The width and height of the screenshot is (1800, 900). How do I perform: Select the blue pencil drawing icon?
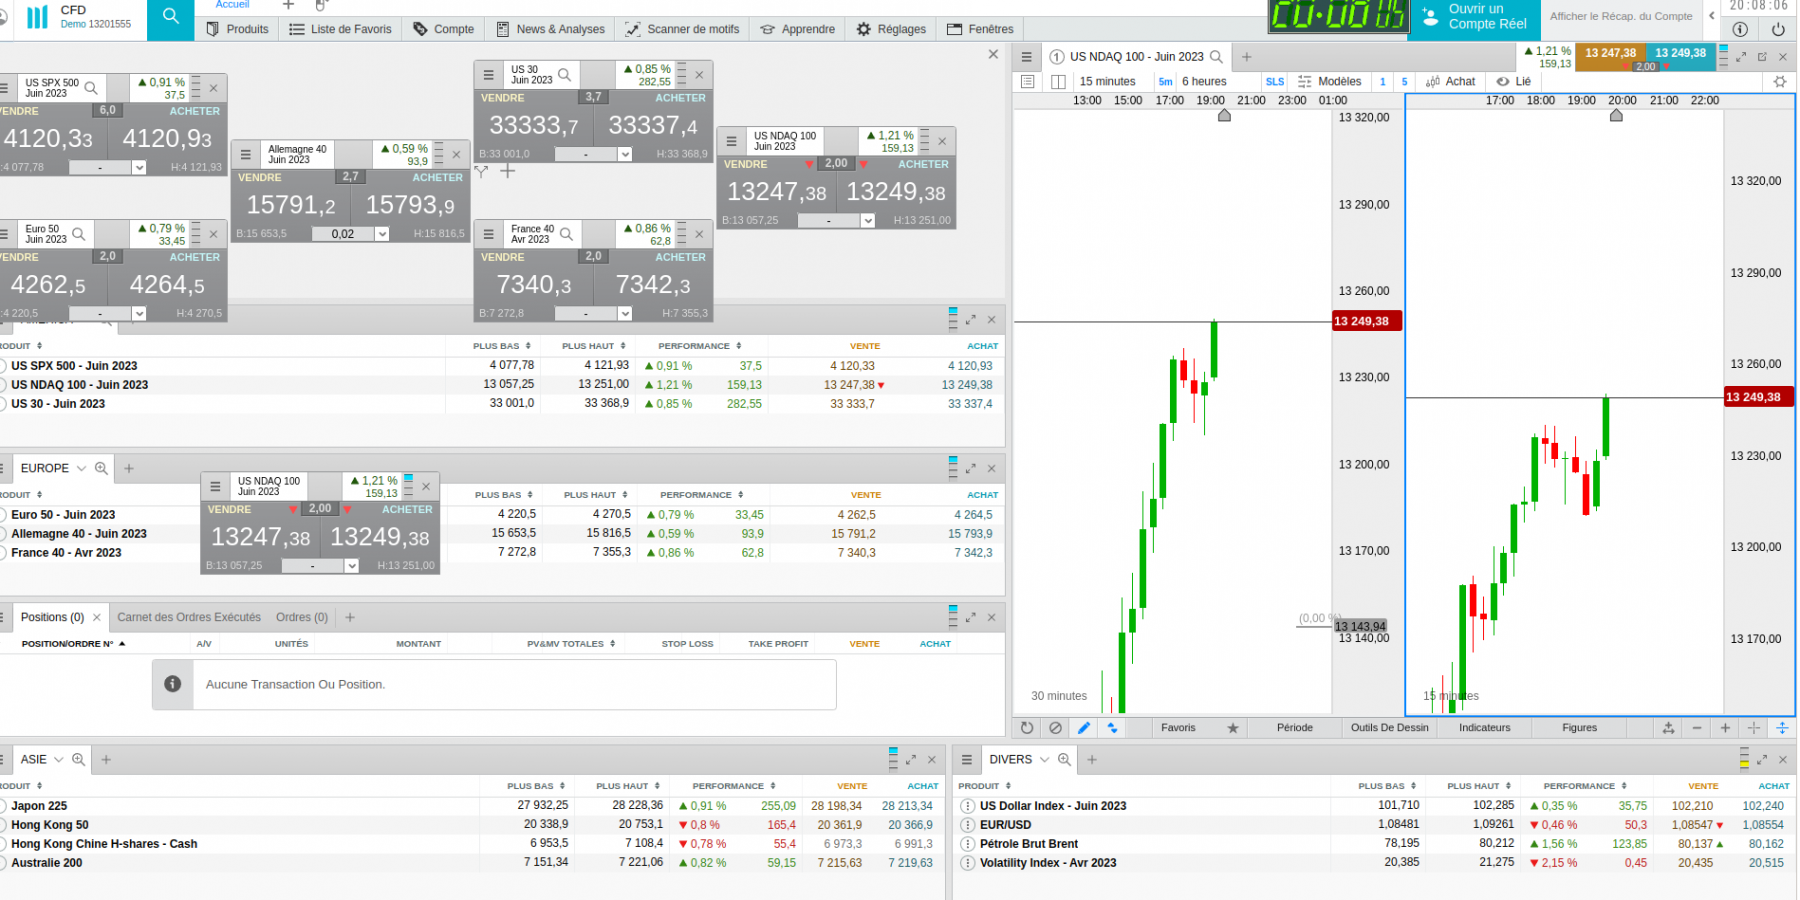pyautogui.click(x=1084, y=728)
